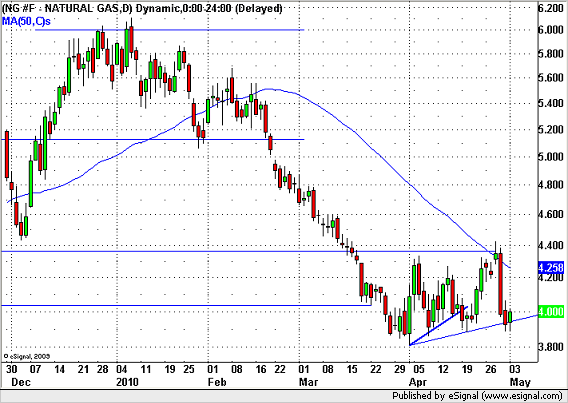568x403 pixels.
Task: Click the 4.400 price axis label
Action: click(551, 246)
